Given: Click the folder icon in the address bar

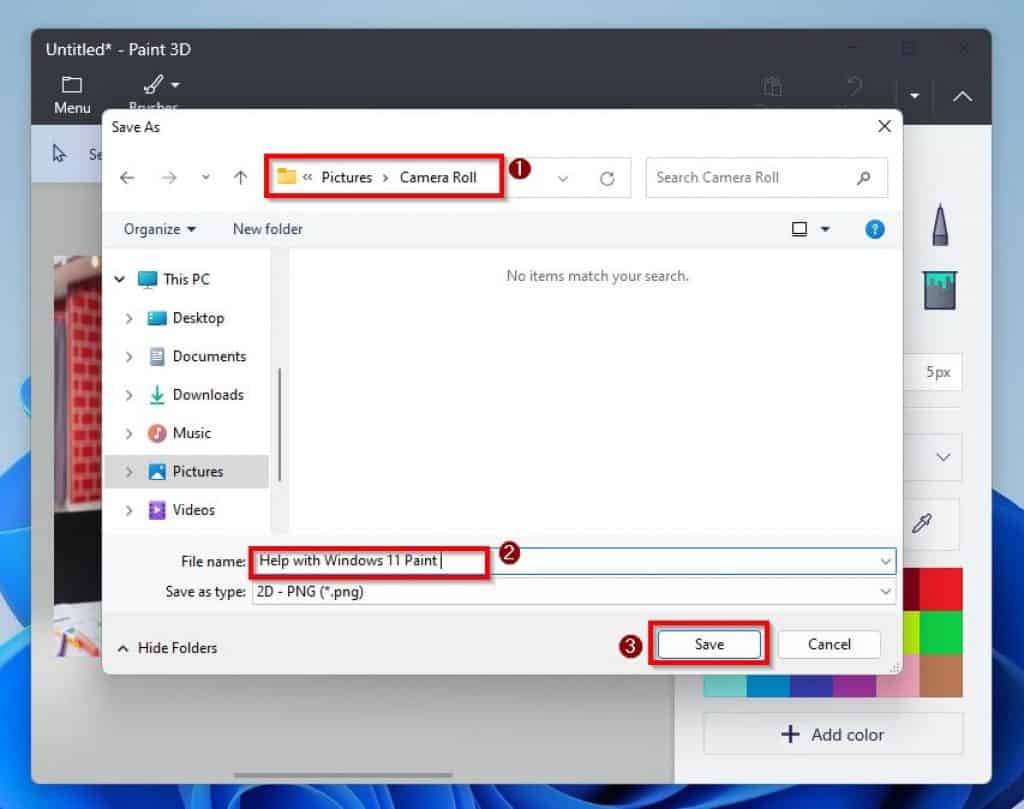Looking at the screenshot, I should [287, 176].
